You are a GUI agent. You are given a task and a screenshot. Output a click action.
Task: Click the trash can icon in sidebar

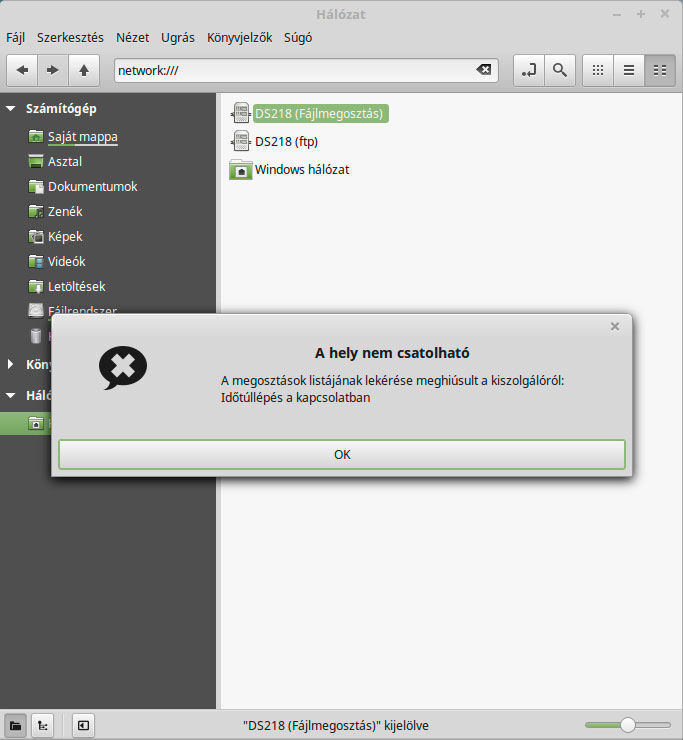pos(36,336)
